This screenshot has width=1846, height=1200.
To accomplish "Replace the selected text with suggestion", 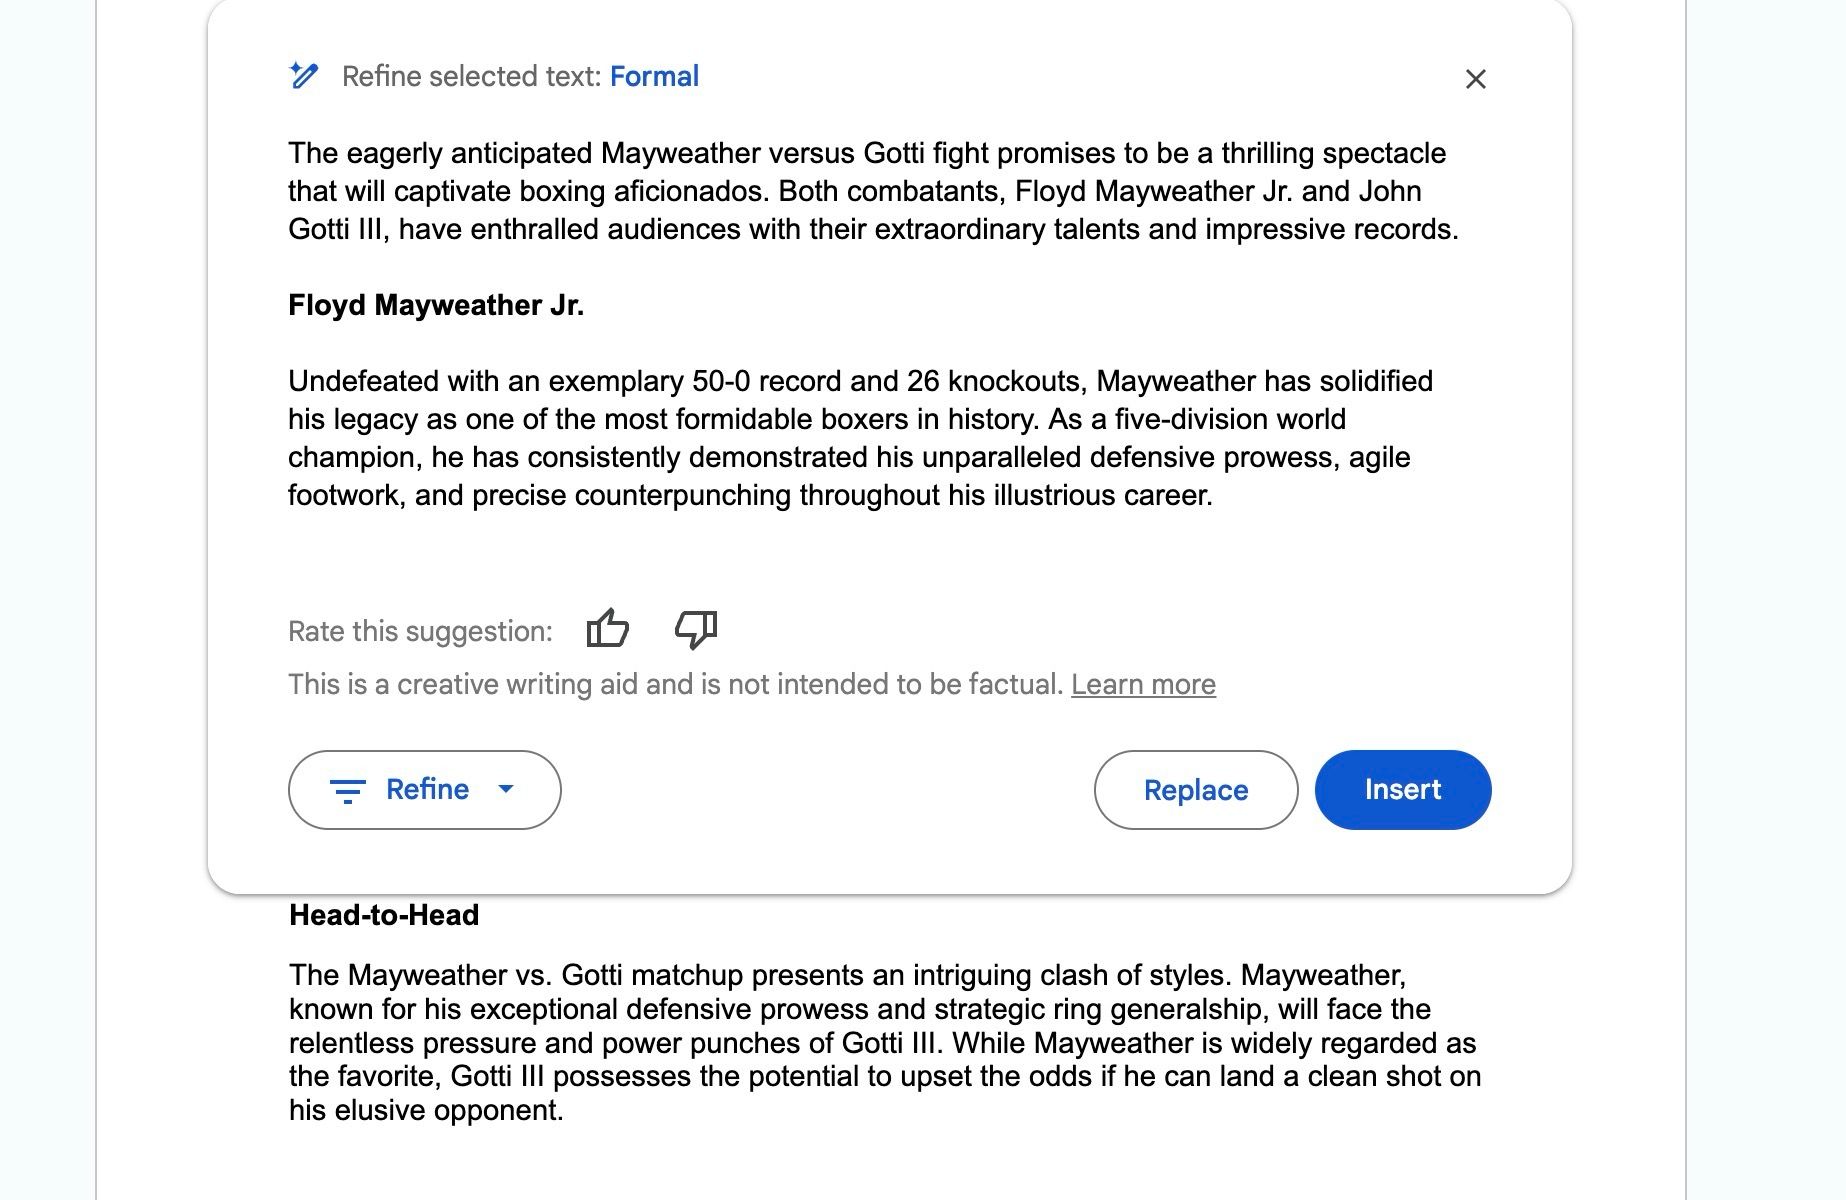I will point(1195,790).
